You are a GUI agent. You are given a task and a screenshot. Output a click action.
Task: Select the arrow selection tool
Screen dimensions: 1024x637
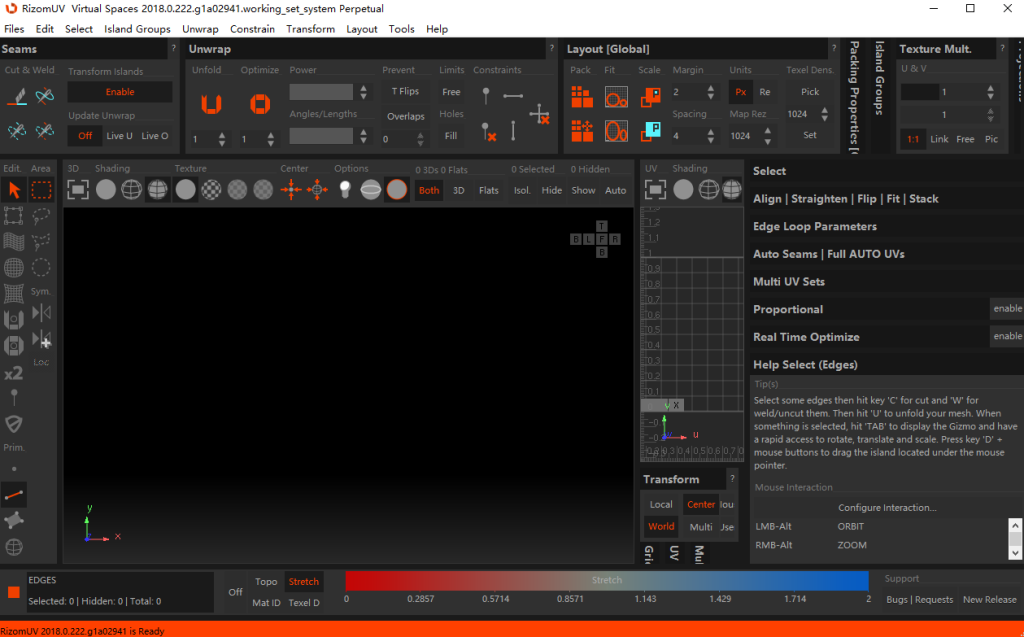pyautogui.click(x=14, y=190)
